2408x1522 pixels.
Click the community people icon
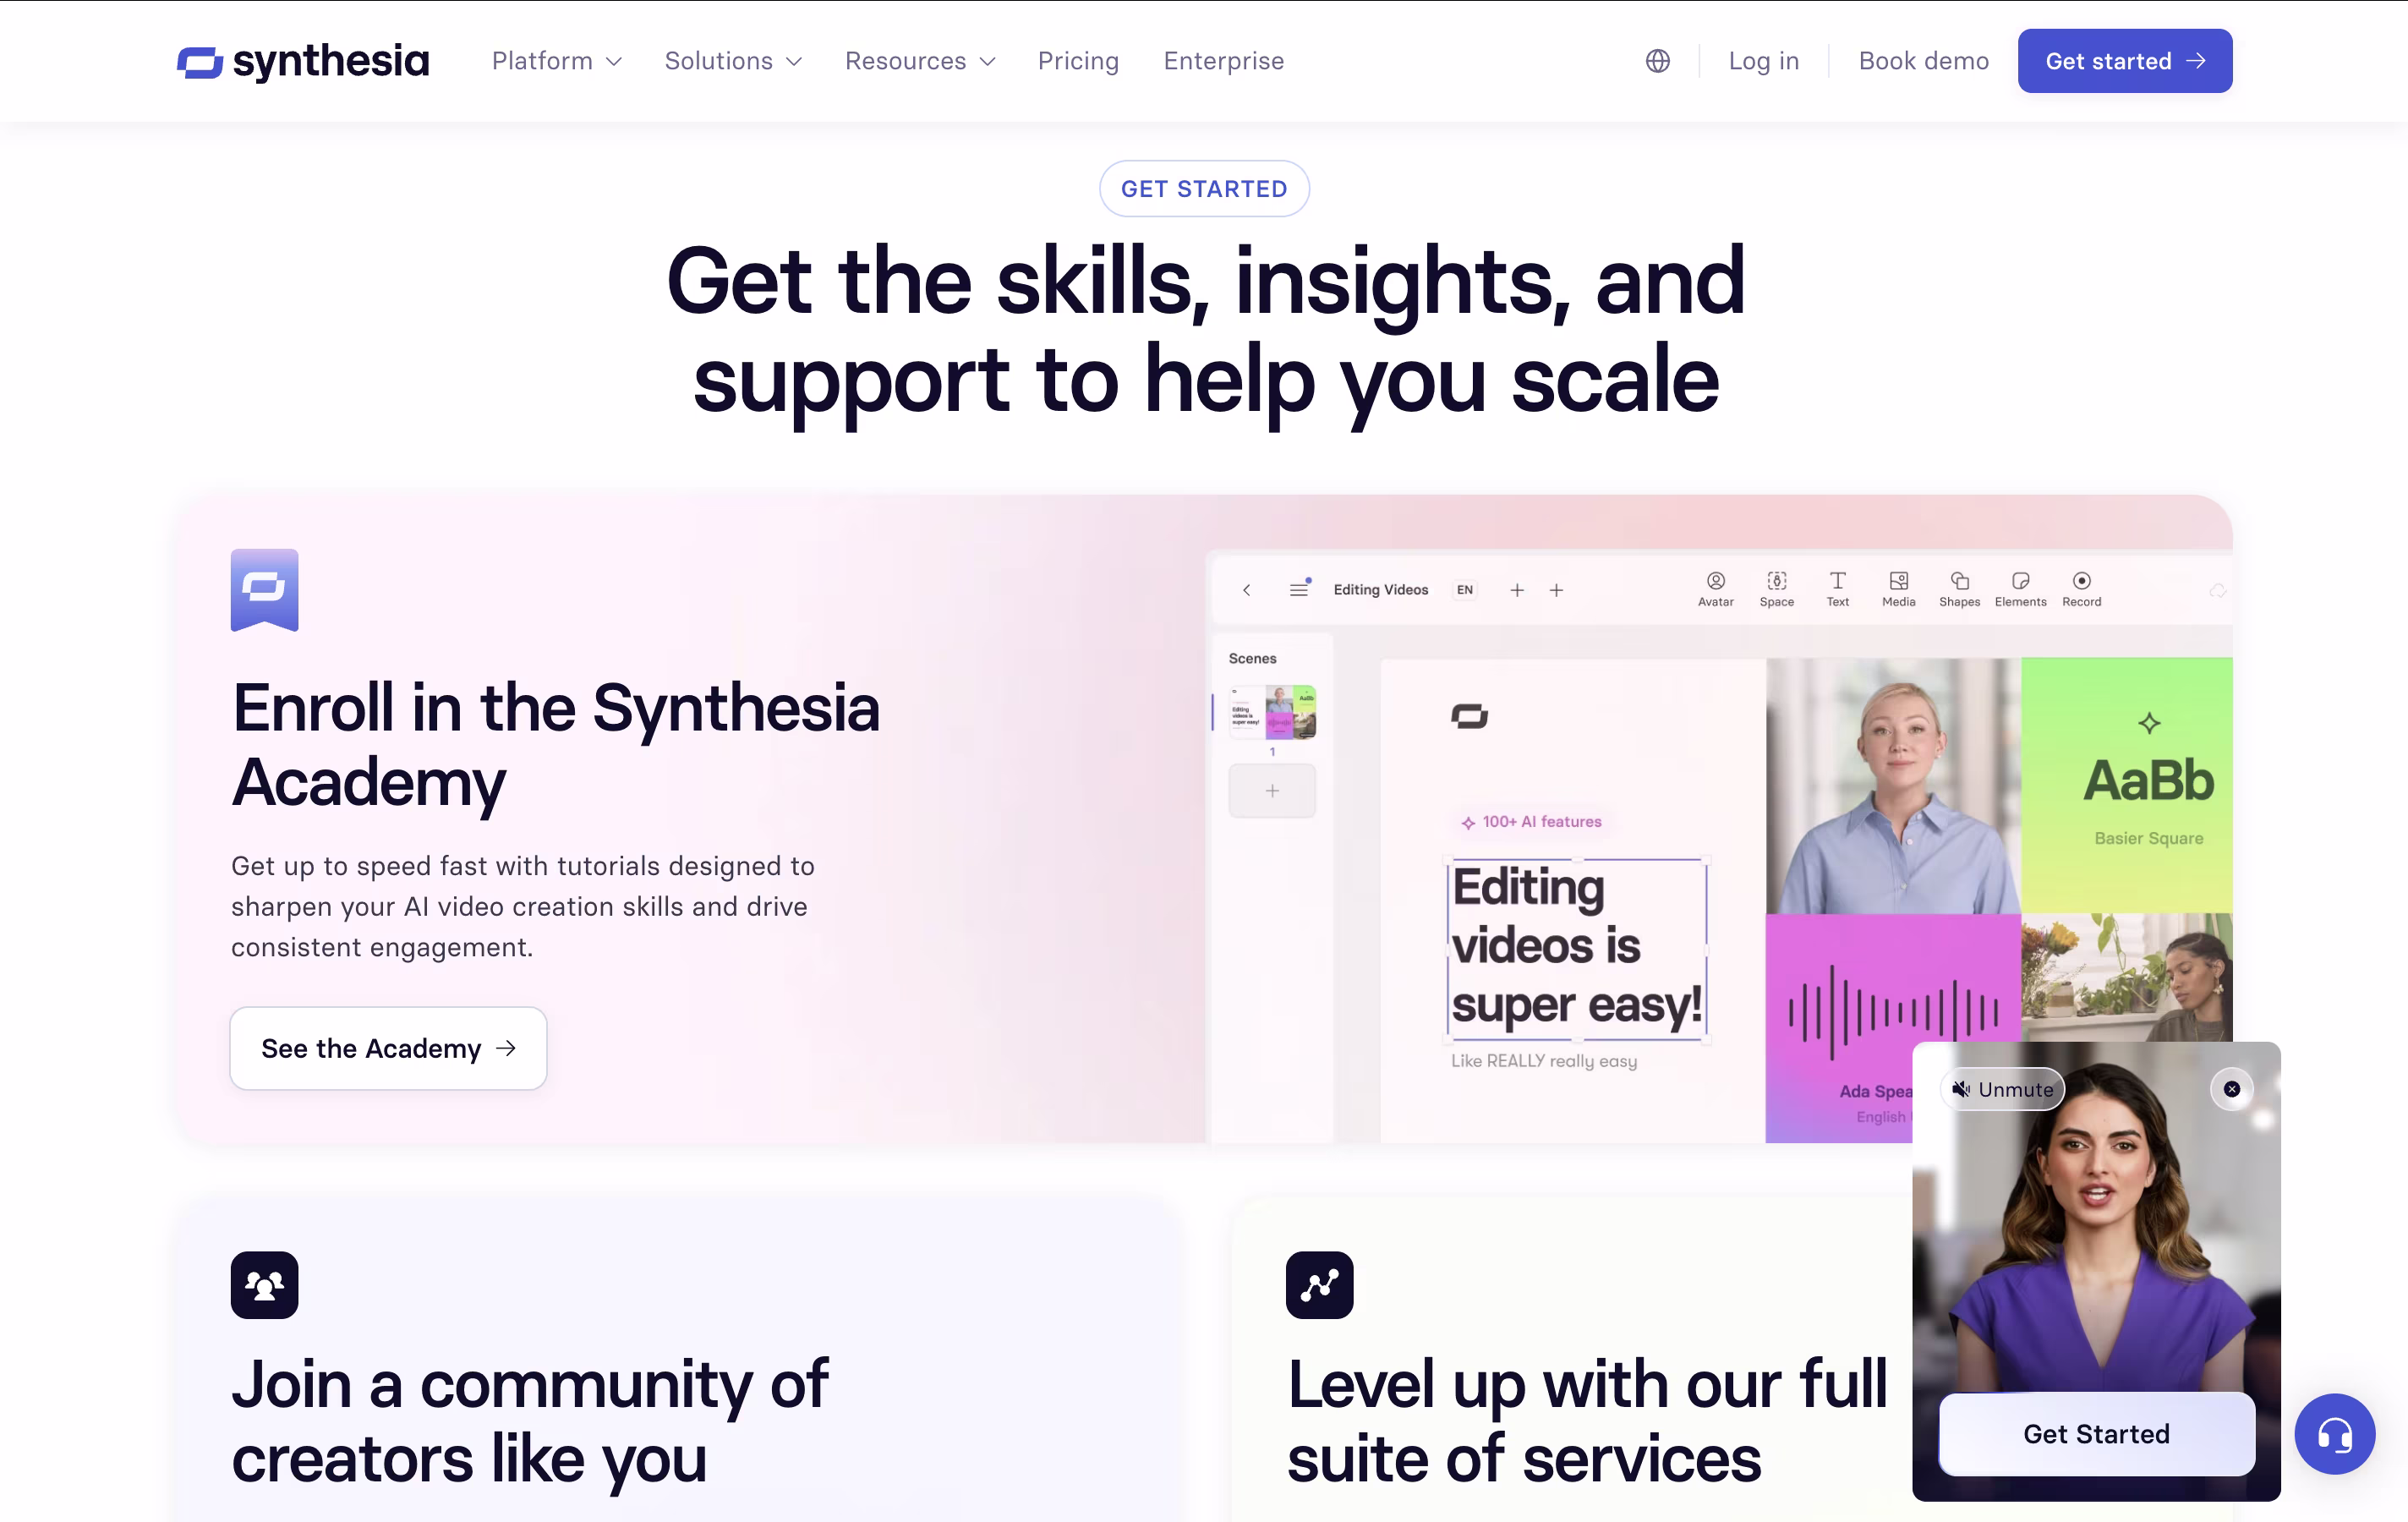pos(264,1285)
